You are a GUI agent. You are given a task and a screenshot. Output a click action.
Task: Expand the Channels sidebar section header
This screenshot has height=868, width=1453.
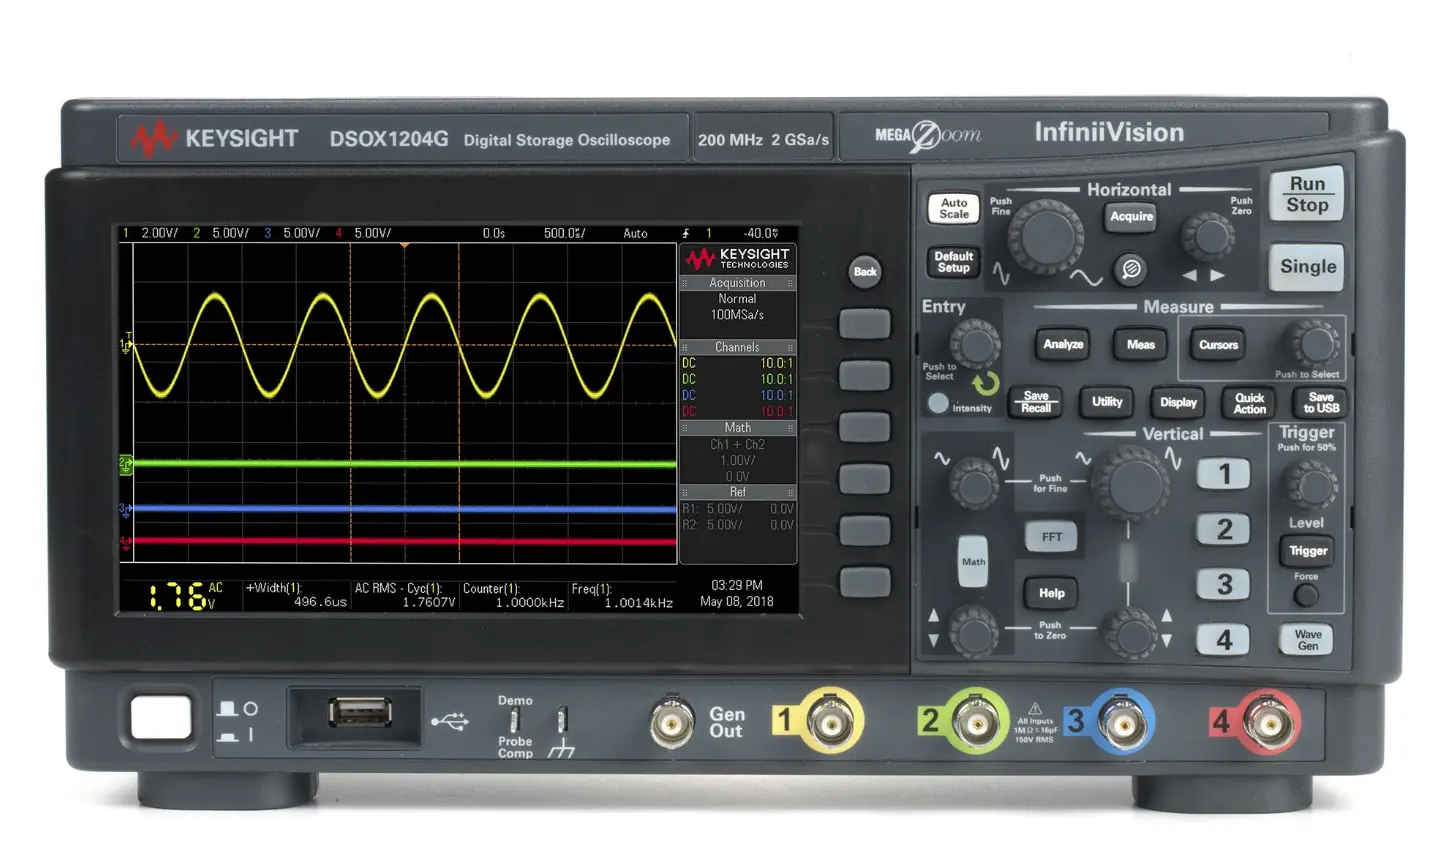(x=737, y=347)
